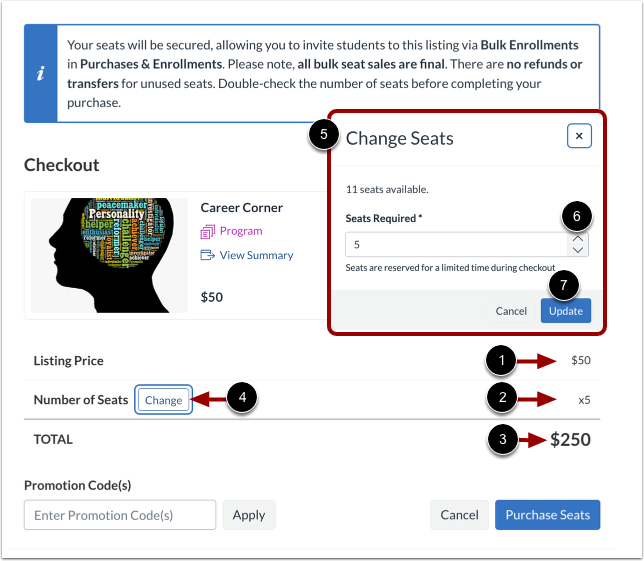Click the Seats Required input field
The width and height of the screenshot is (644, 561).
455,245
